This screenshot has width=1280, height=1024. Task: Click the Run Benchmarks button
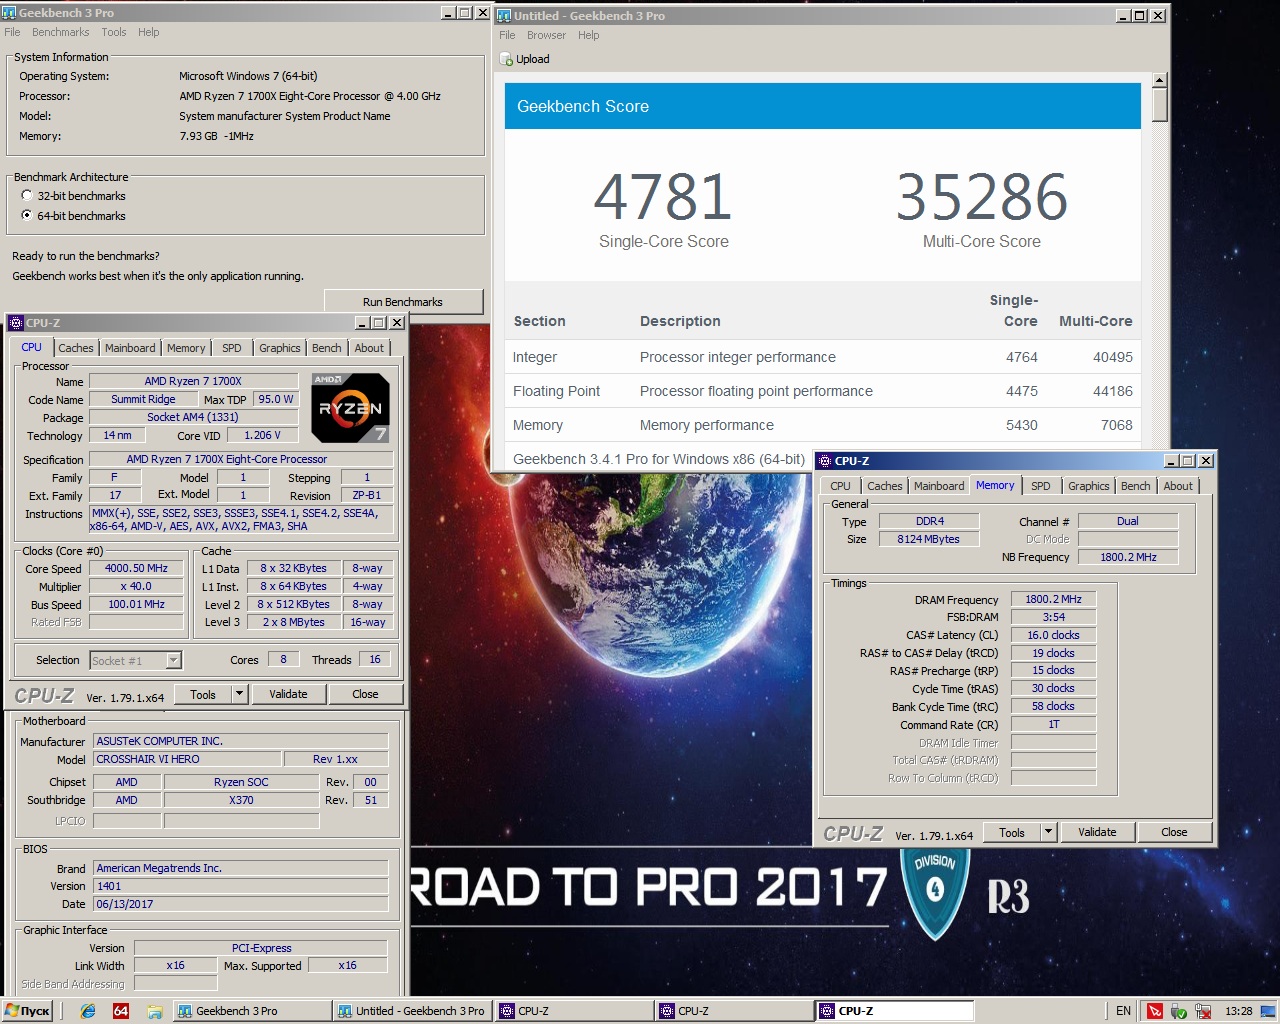click(x=403, y=302)
